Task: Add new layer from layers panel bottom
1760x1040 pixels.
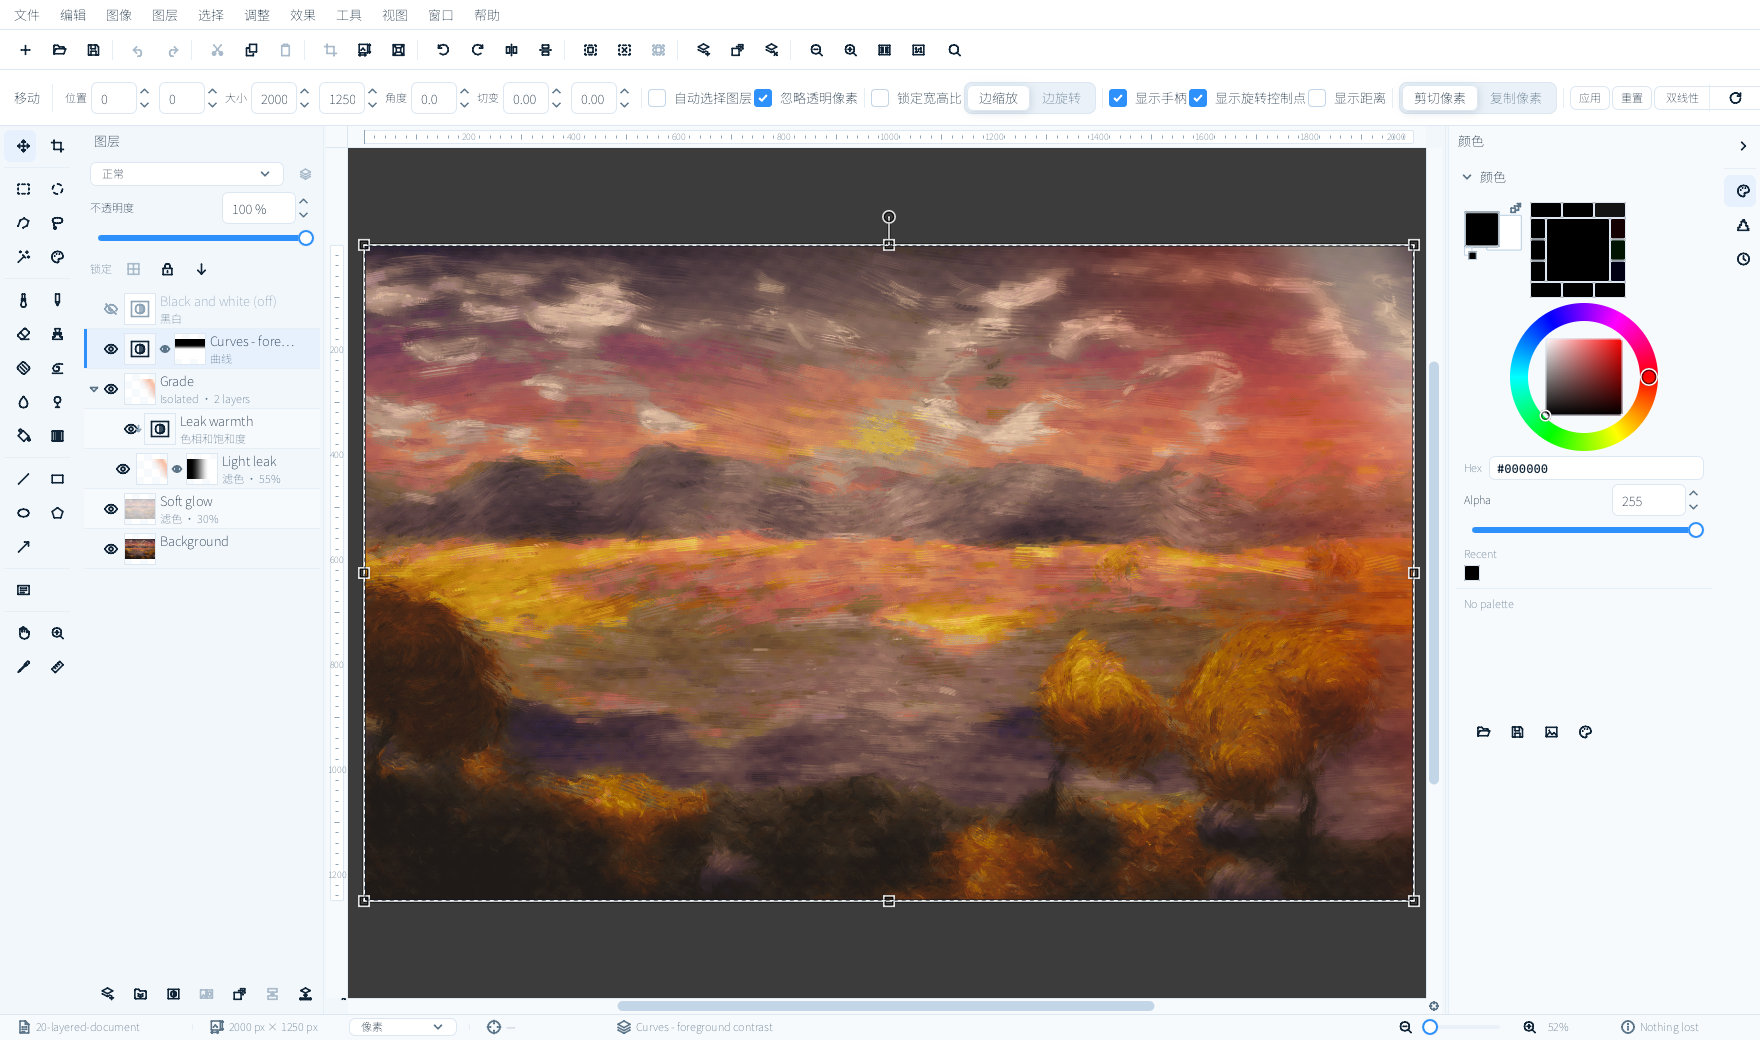Action: pos(107,994)
